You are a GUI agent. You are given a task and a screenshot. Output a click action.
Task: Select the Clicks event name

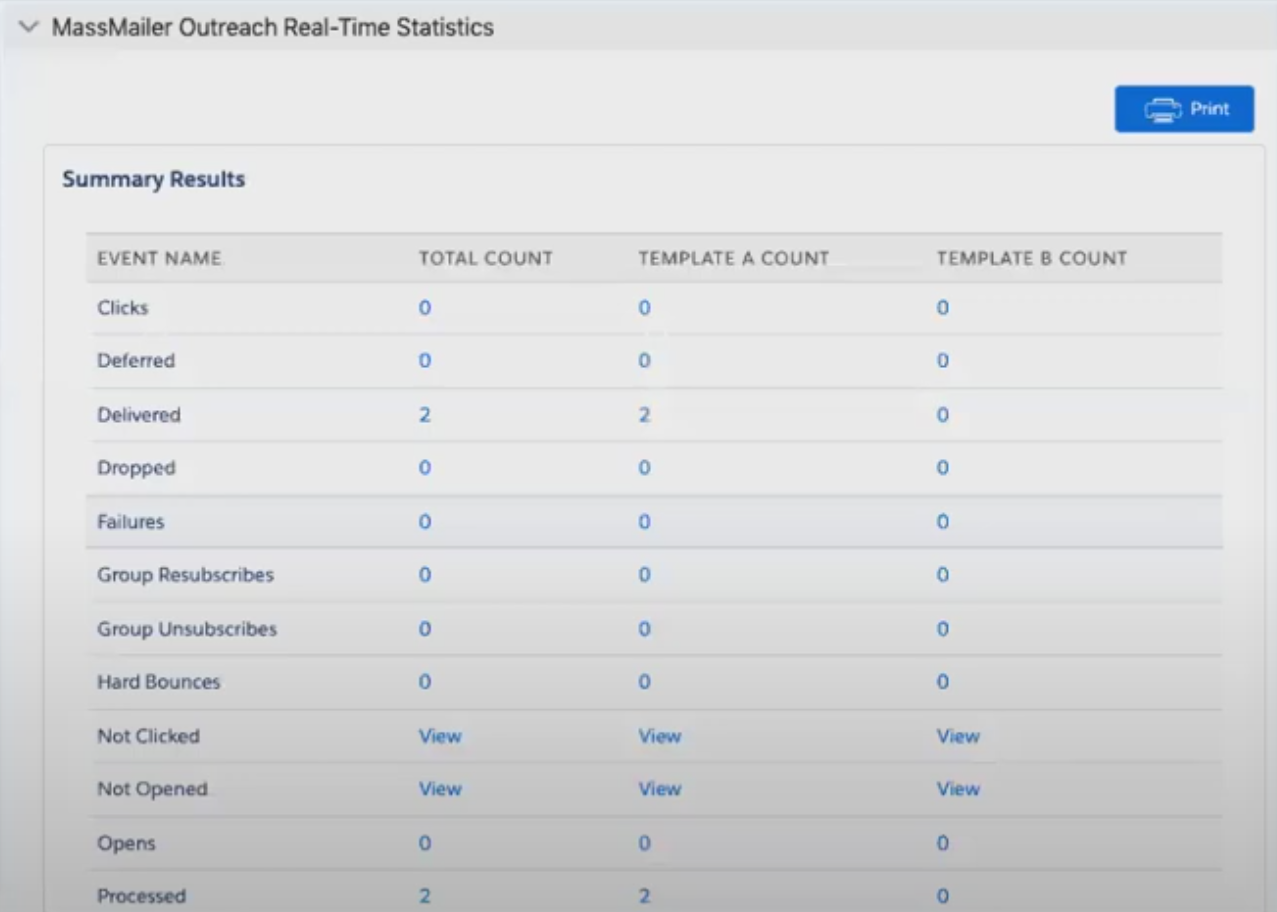pos(123,308)
